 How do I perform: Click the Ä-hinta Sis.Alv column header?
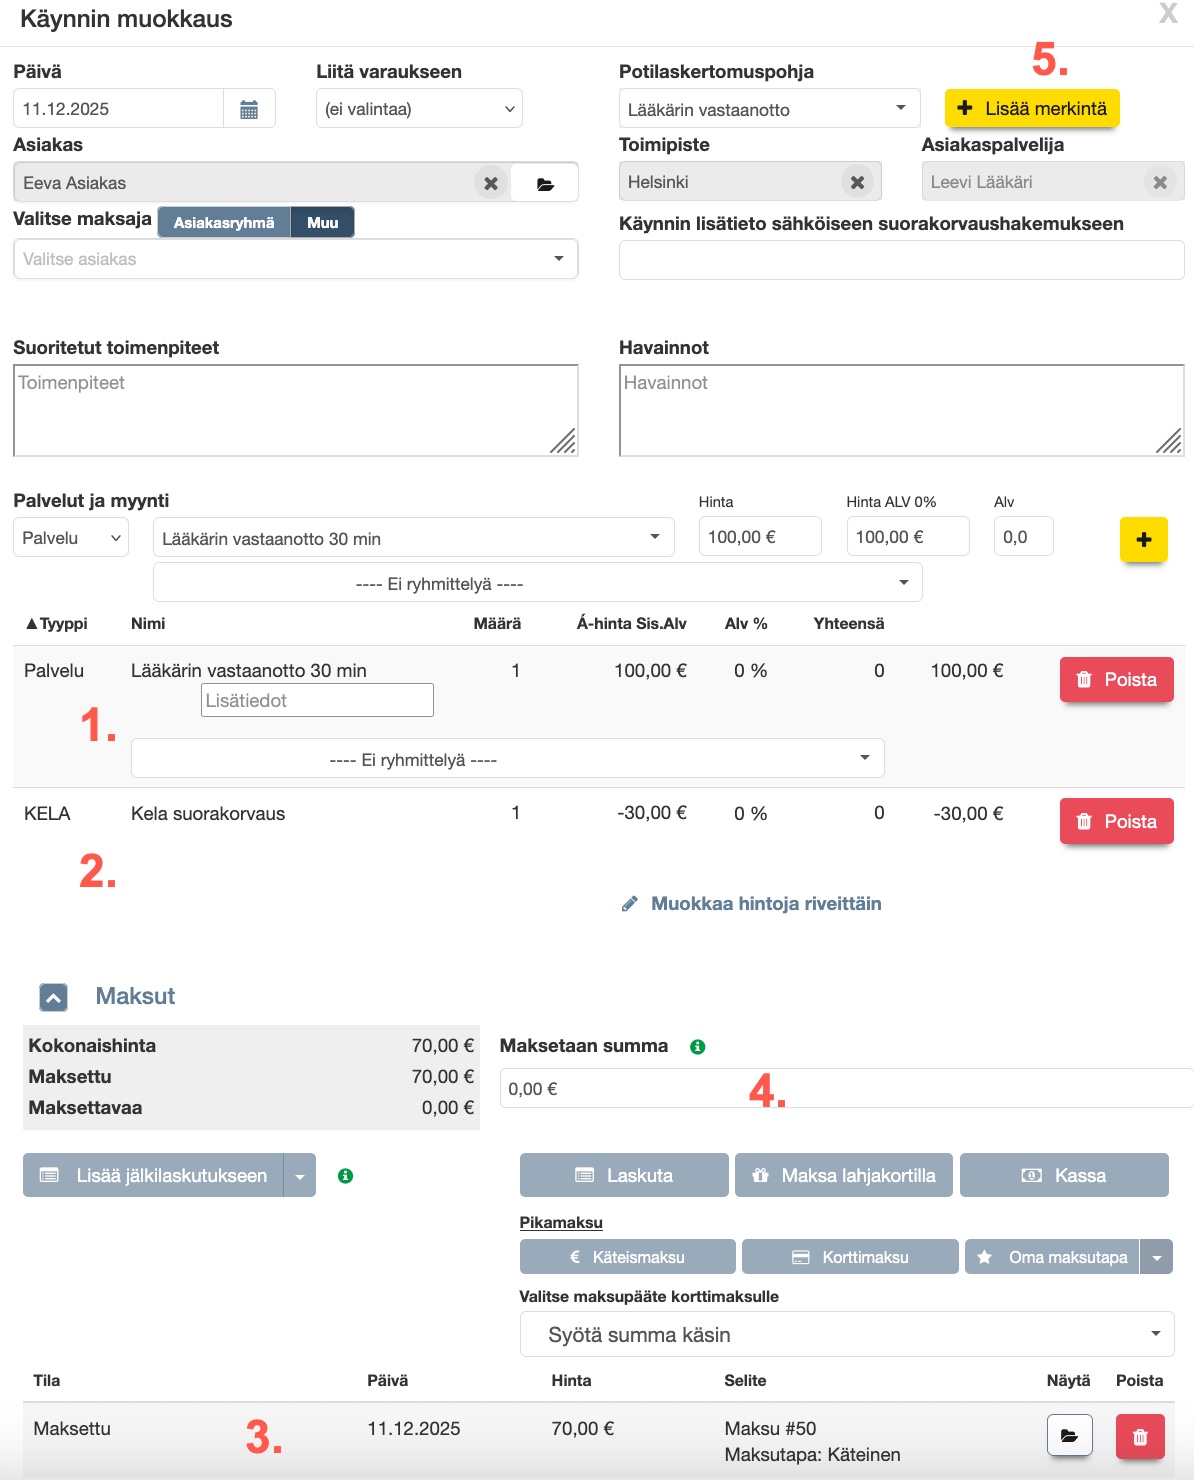point(631,624)
